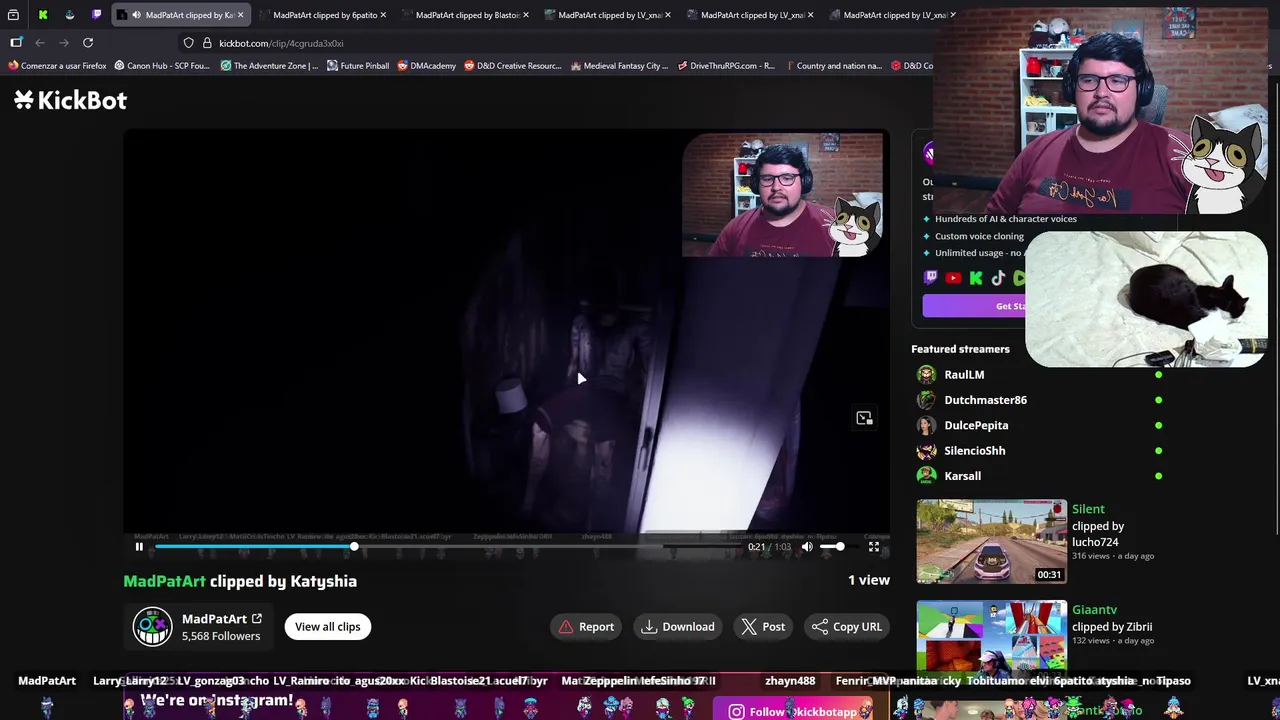This screenshot has width=1280, height=720.
Task: Open the 'Medieval Fantasy City' bookmark
Action: (619, 66)
